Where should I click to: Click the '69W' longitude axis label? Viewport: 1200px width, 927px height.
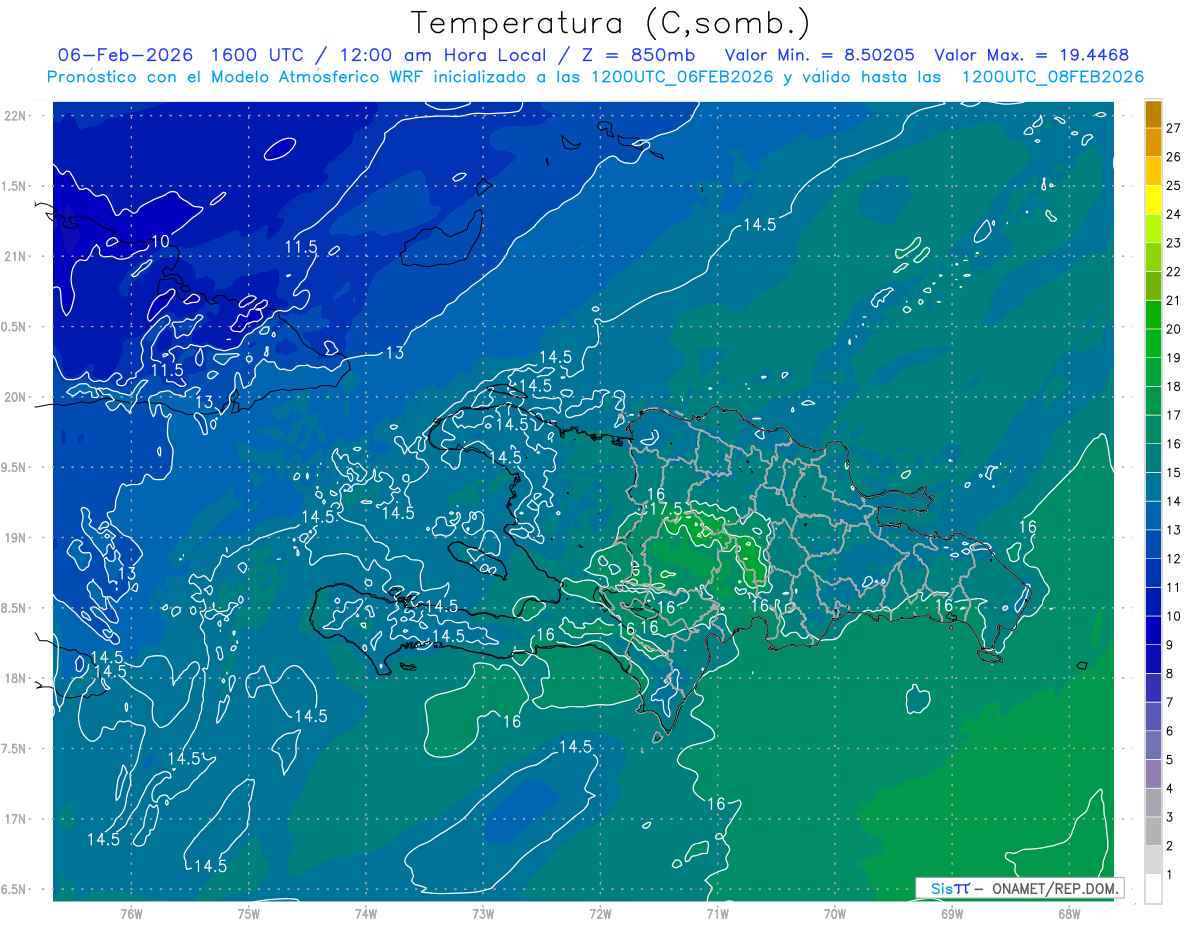(x=952, y=913)
